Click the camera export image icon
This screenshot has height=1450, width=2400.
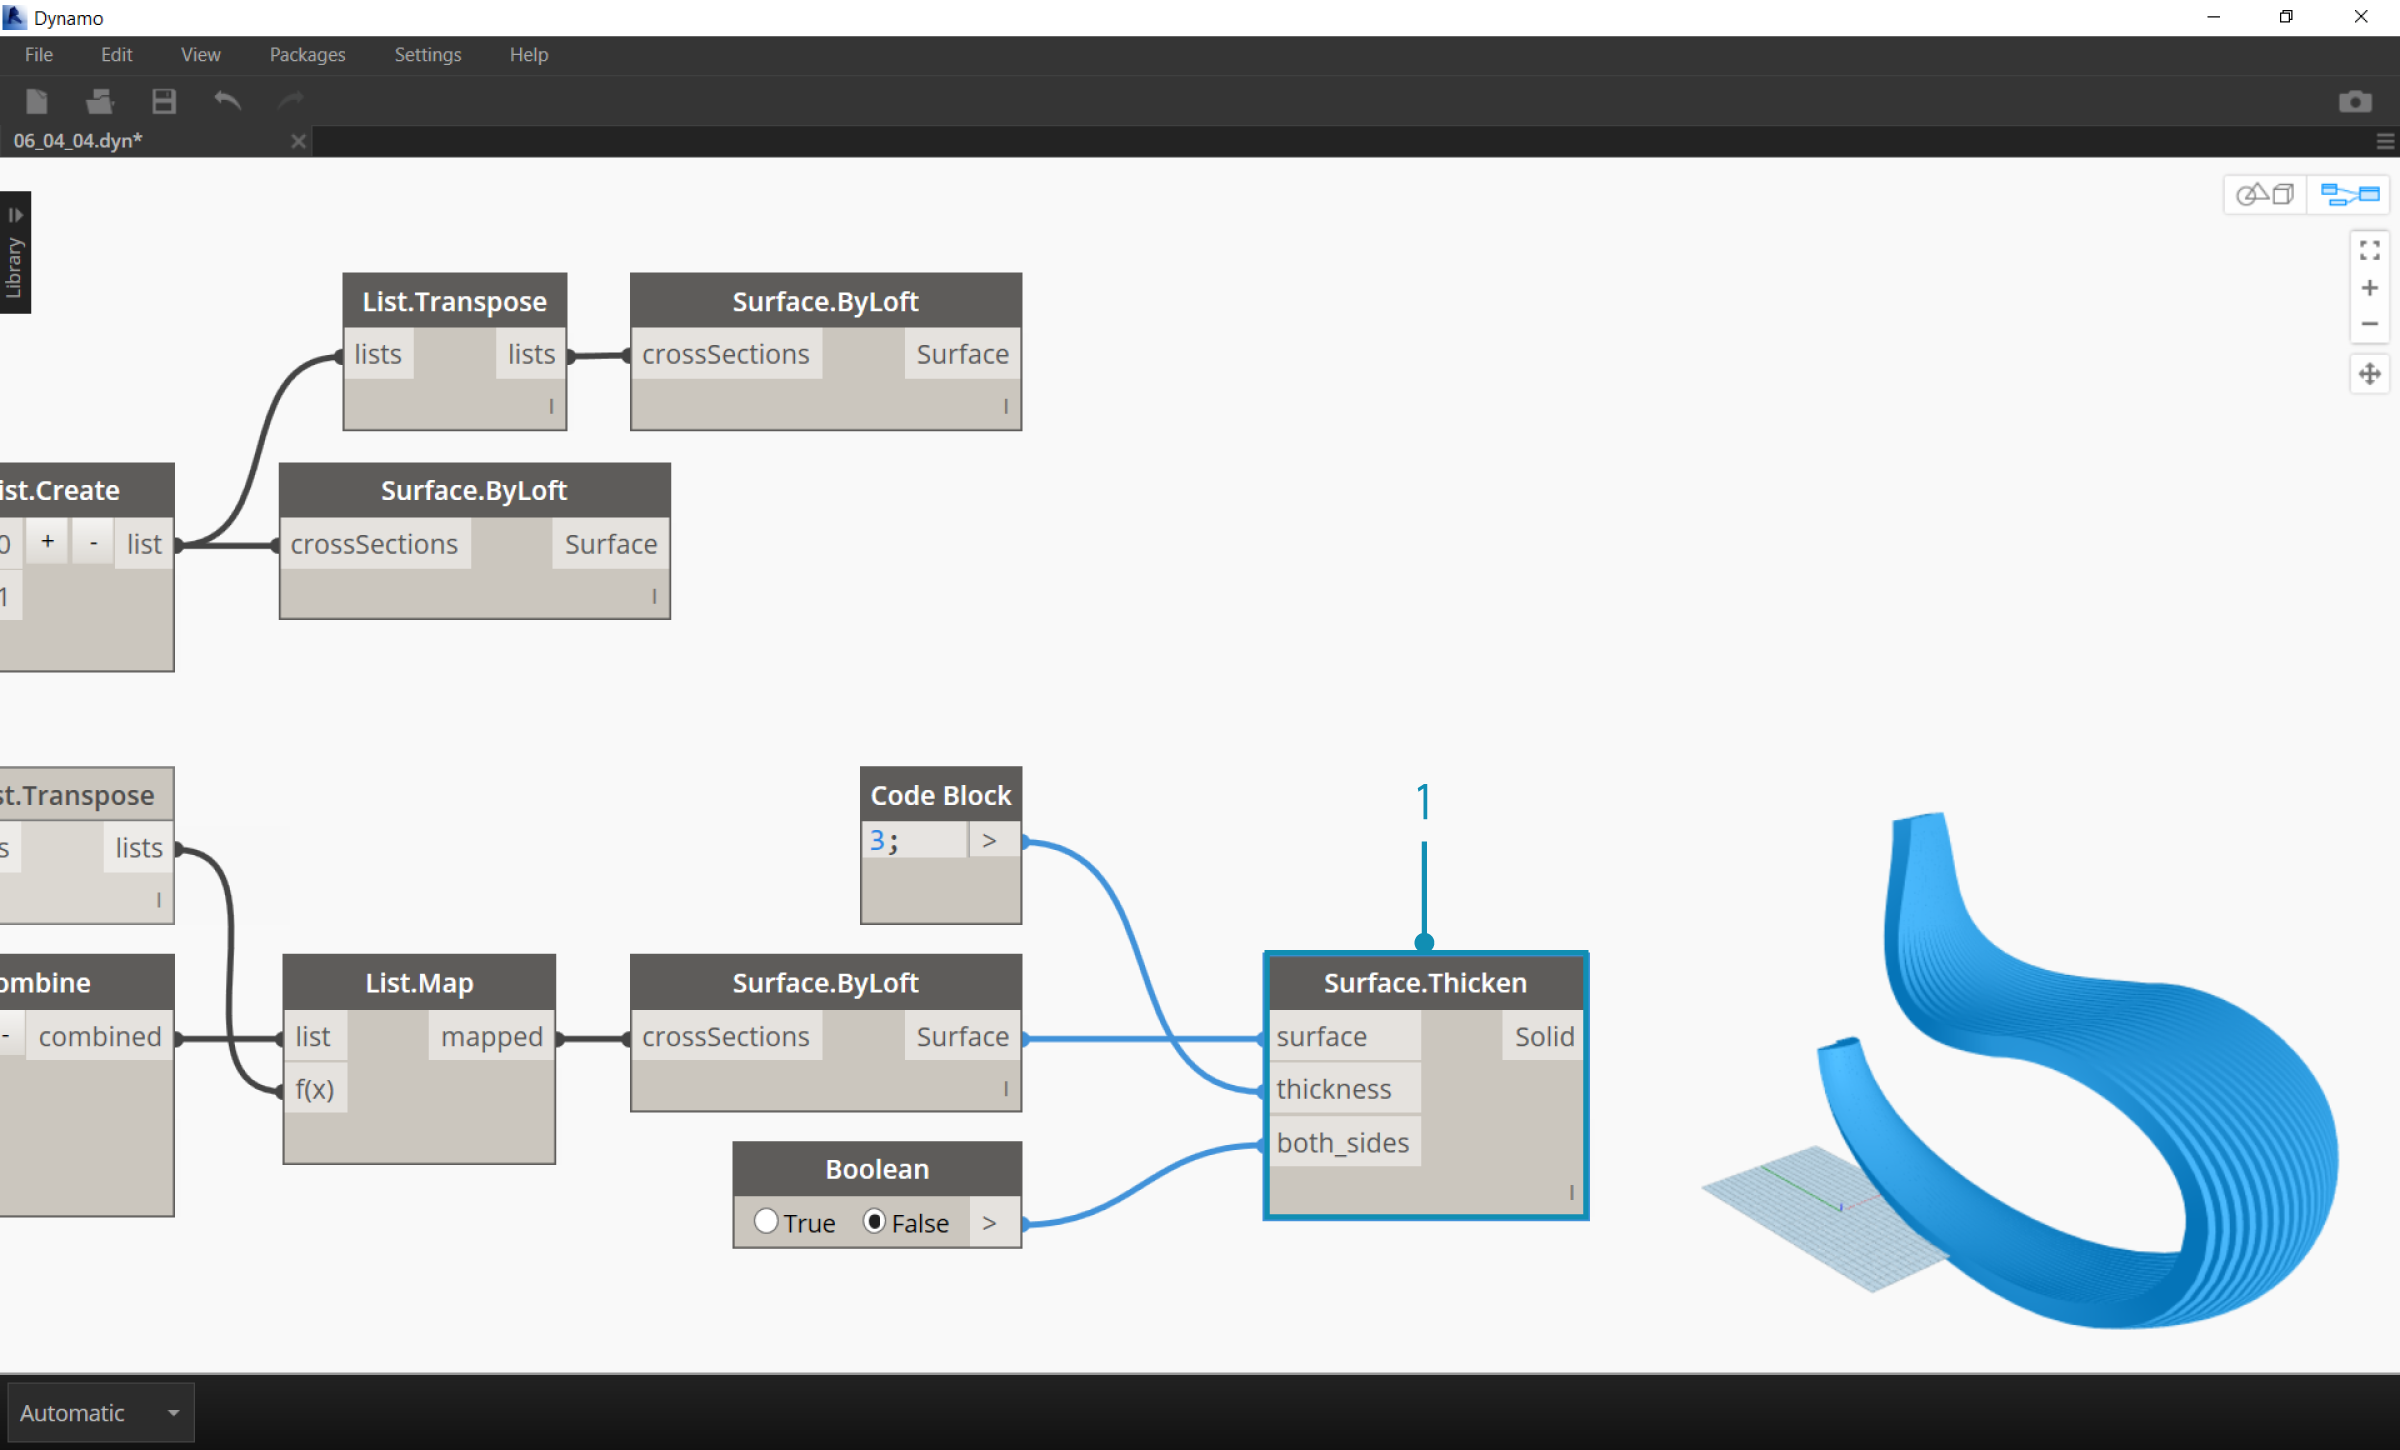[2355, 101]
